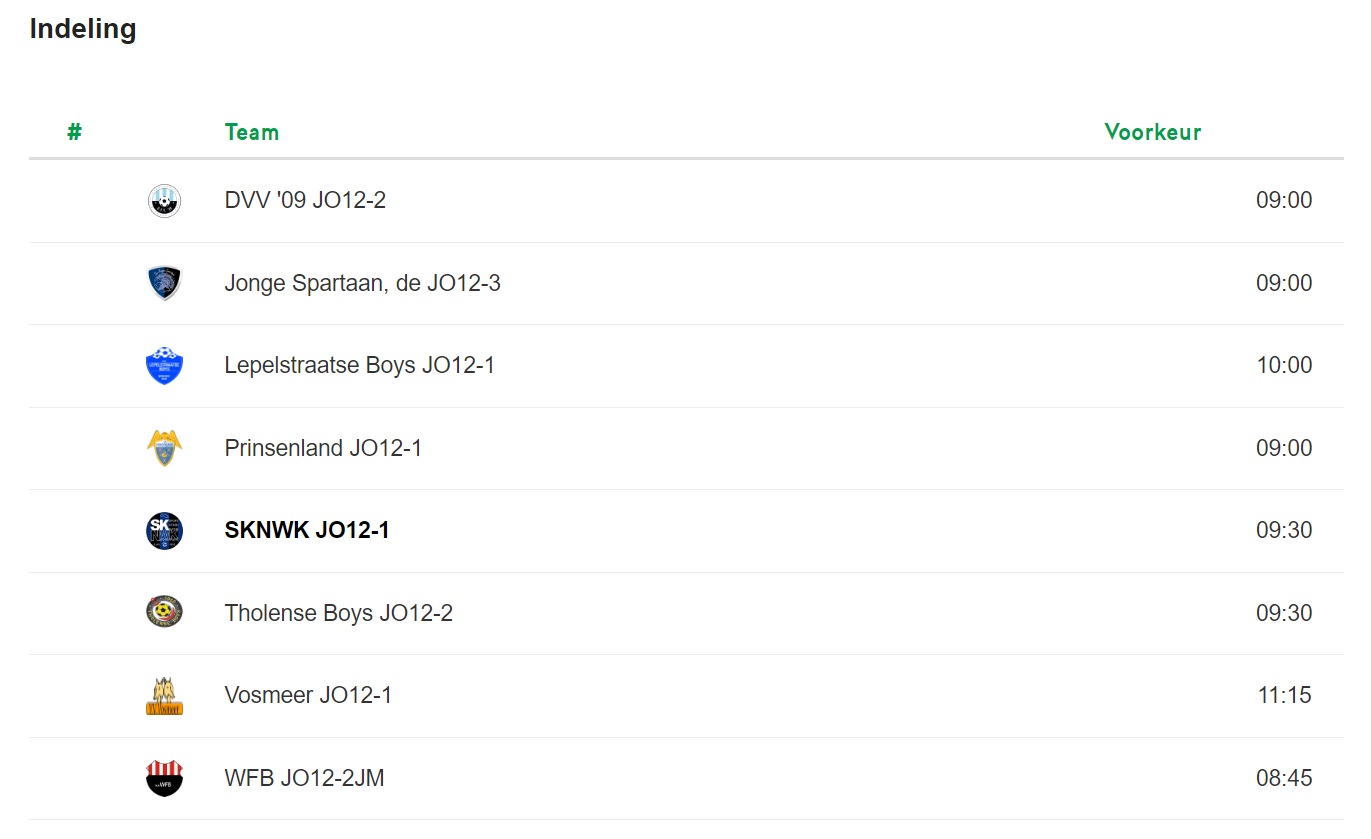Open team DVV '09 JO12-2

click(x=305, y=200)
